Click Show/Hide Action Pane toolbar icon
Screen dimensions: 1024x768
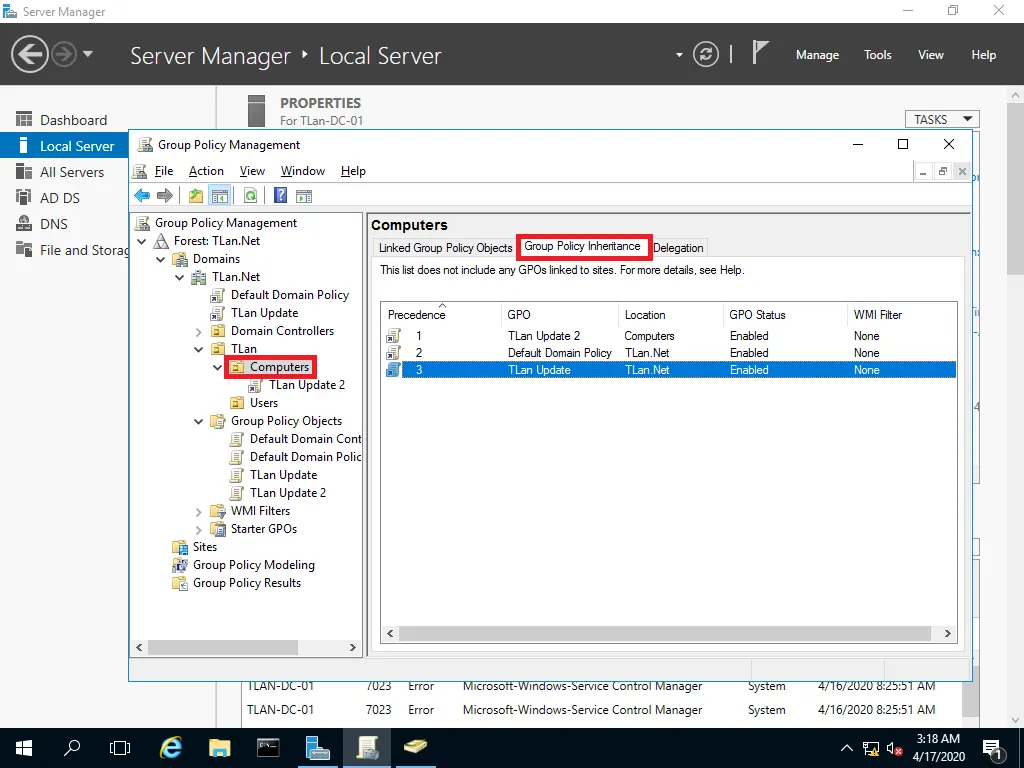304,196
